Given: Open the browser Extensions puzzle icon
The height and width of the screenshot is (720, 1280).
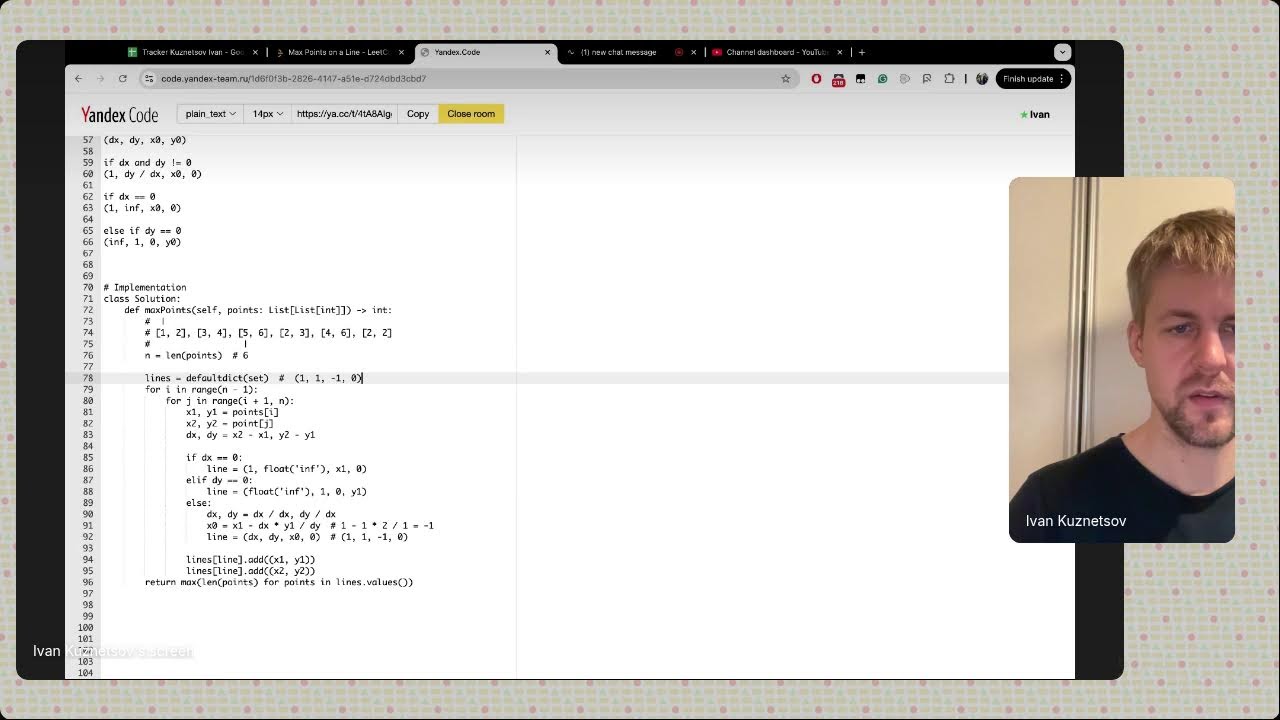Looking at the screenshot, I should point(949,78).
